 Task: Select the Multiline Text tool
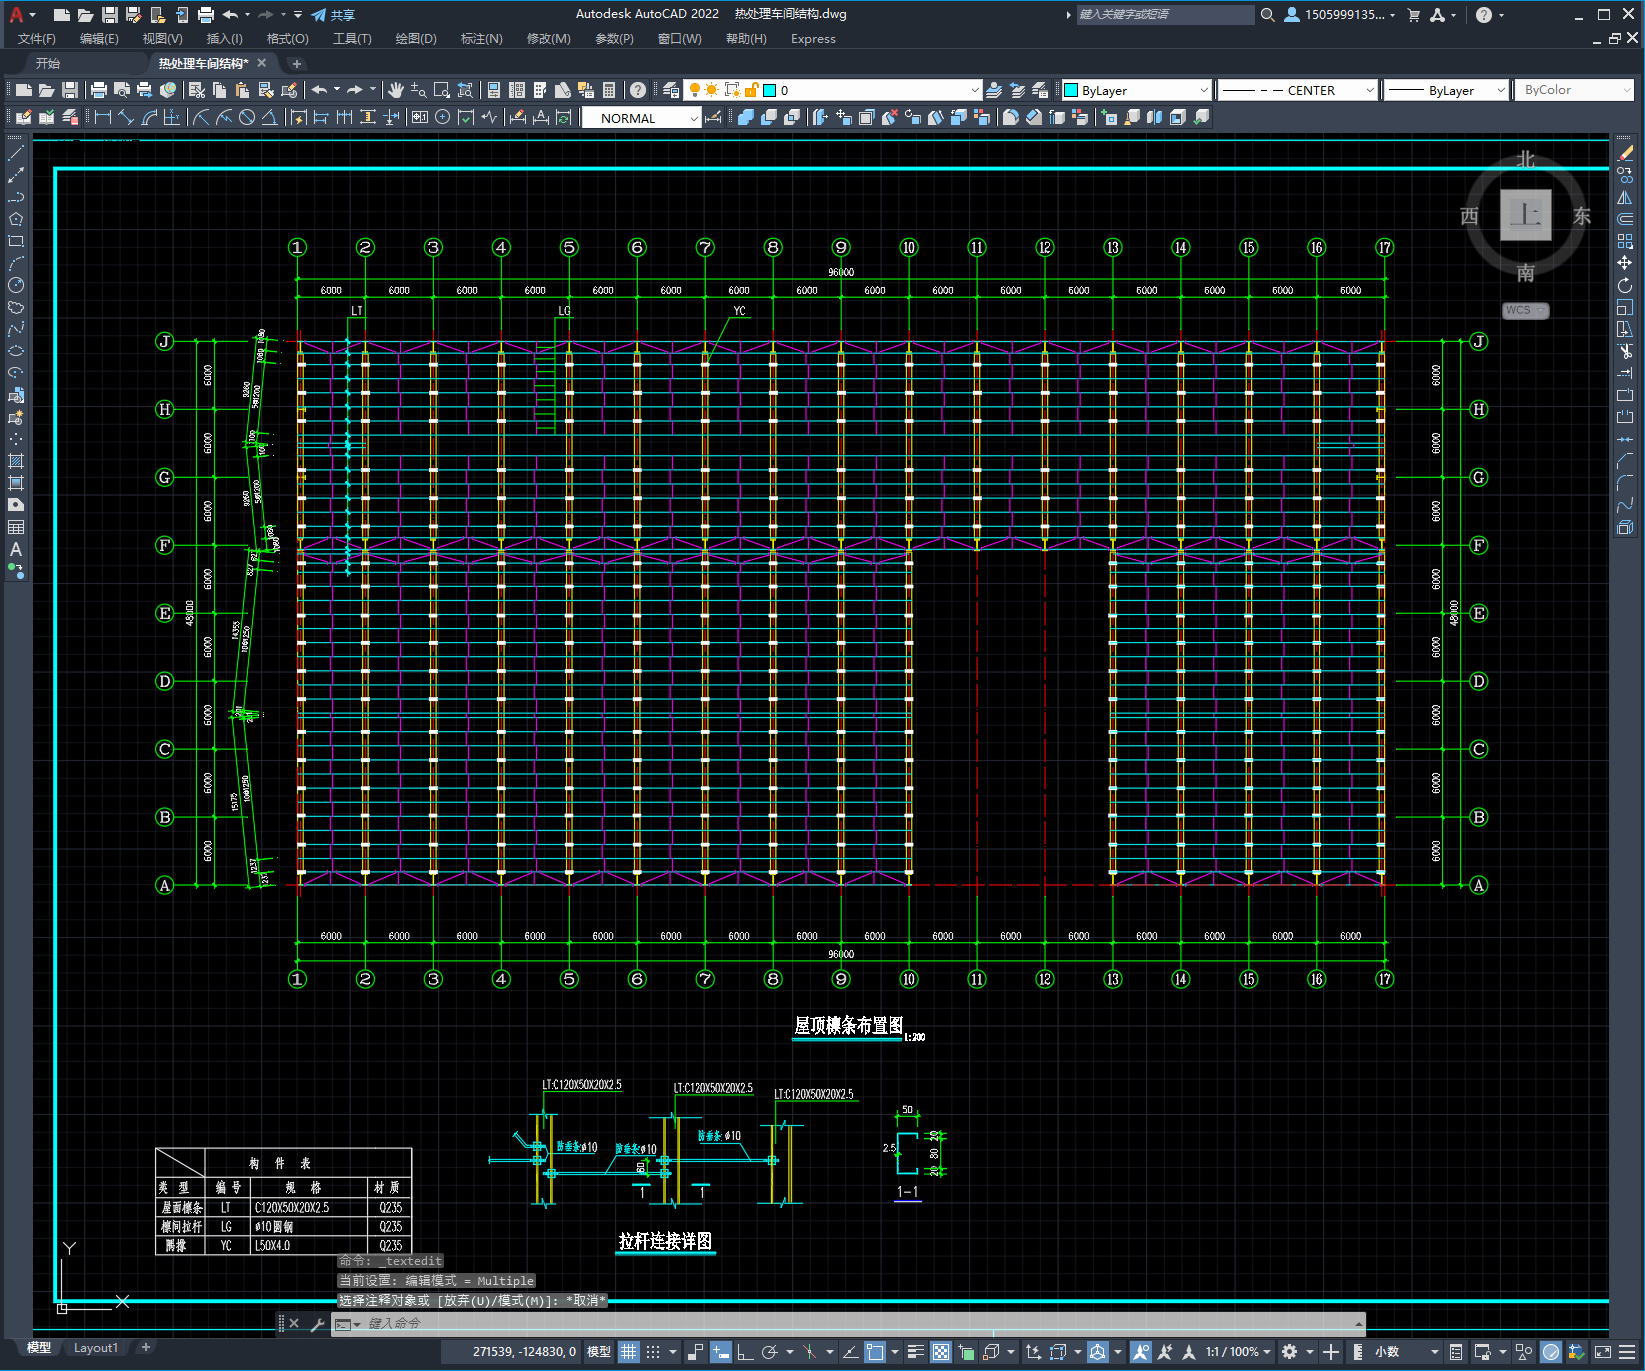point(16,549)
